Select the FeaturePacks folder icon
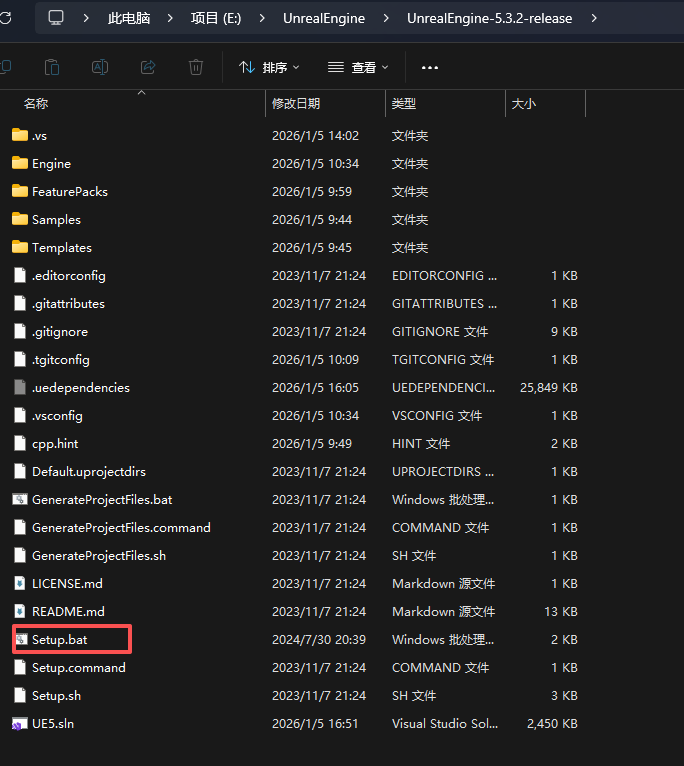 pos(20,191)
